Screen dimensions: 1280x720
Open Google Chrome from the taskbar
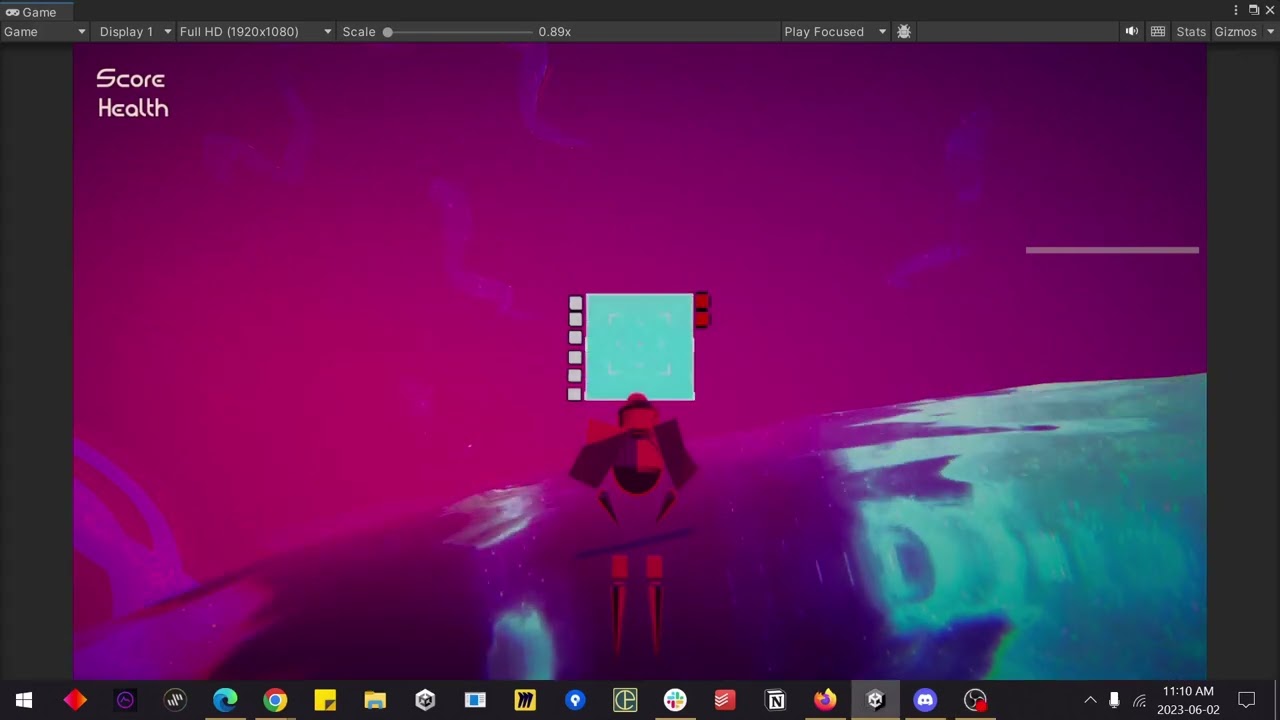click(x=275, y=699)
